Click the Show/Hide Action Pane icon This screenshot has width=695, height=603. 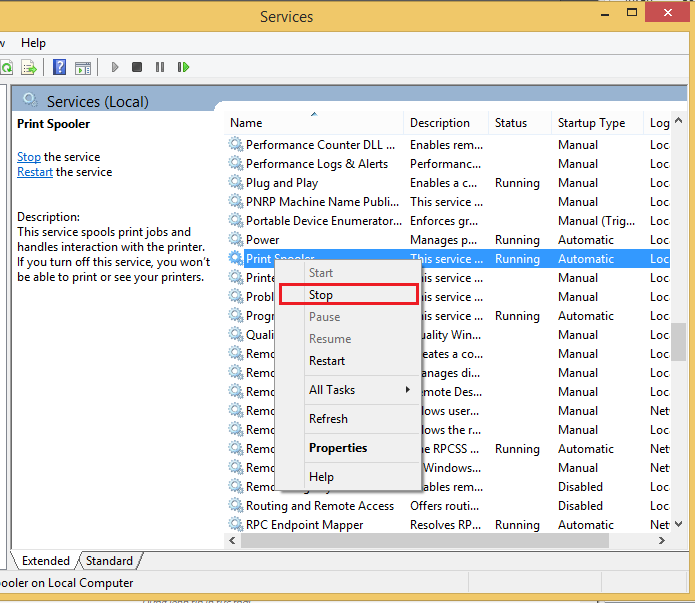(83, 68)
